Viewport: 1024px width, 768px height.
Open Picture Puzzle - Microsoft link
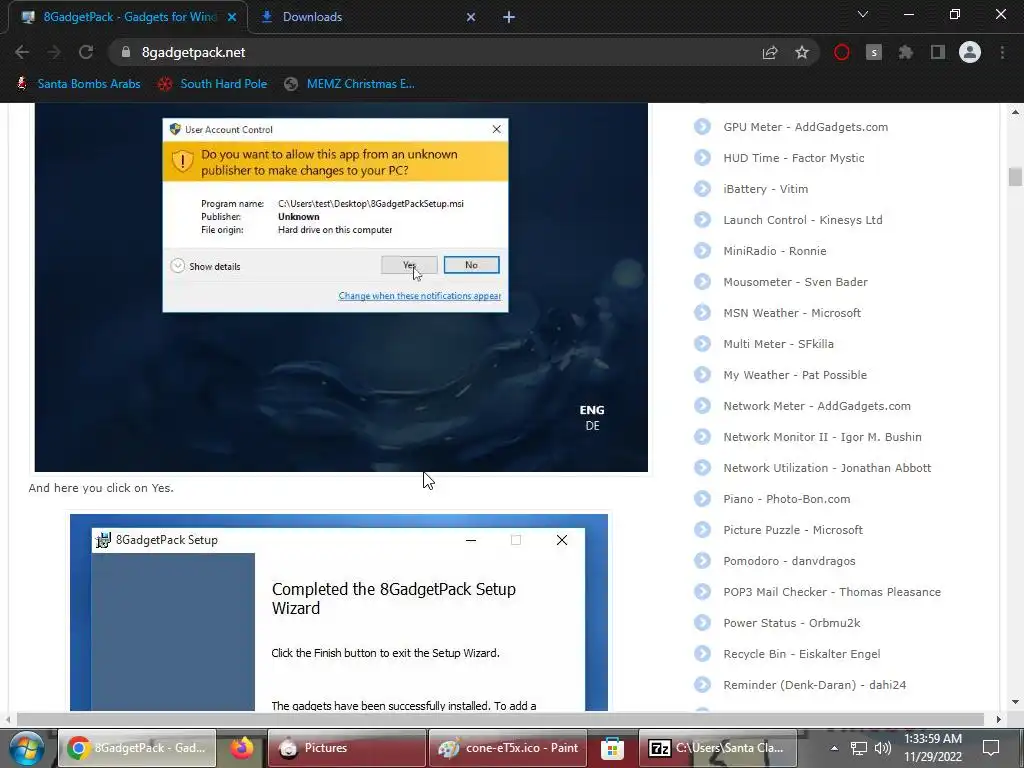pos(793,530)
